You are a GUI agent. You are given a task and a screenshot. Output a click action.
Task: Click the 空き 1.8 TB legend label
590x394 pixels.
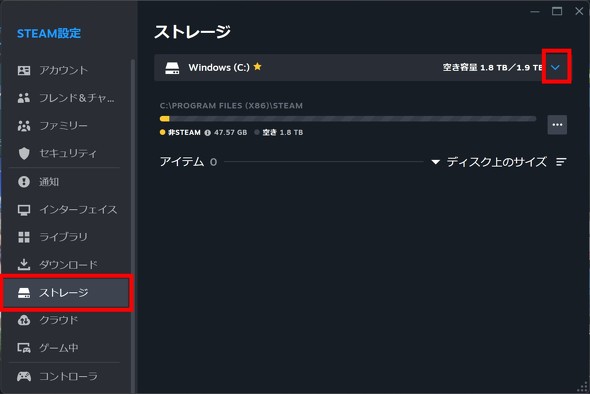283,132
